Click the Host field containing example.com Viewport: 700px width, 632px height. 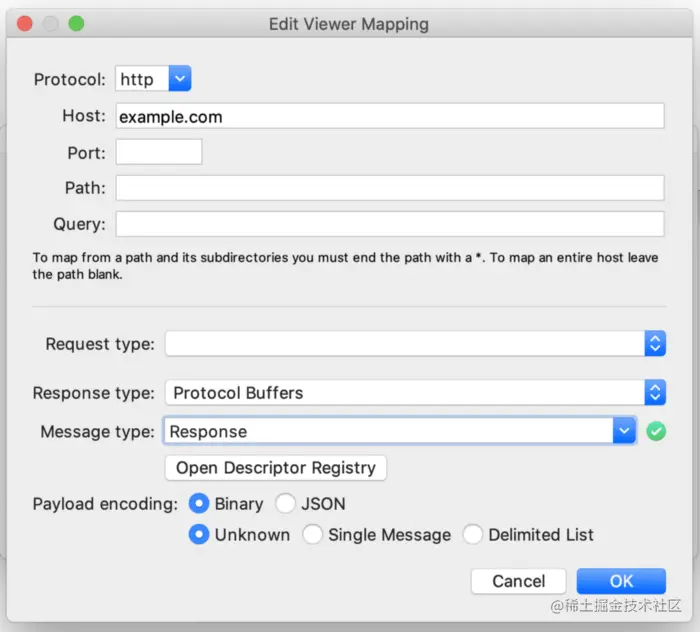(x=390, y=116)
